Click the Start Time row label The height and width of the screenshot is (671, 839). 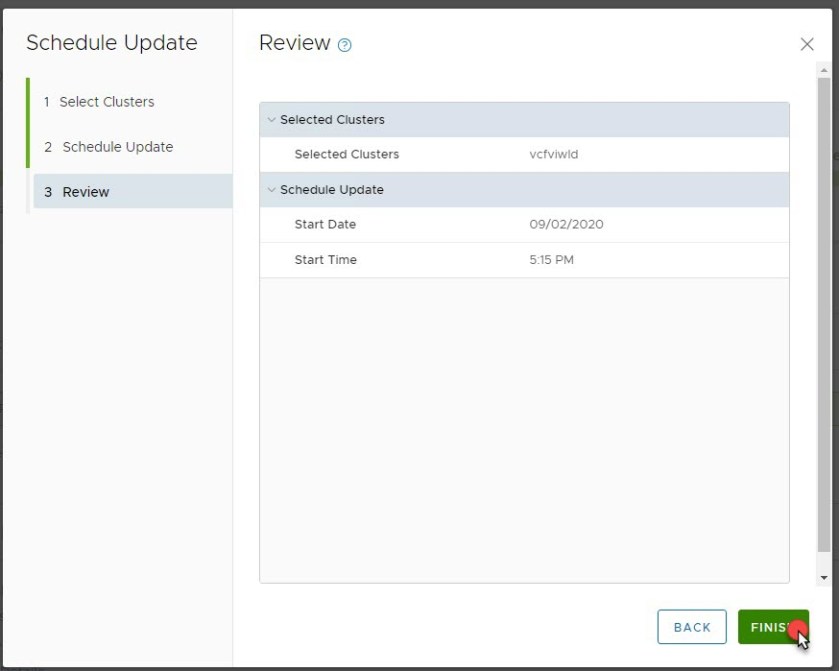325,260
